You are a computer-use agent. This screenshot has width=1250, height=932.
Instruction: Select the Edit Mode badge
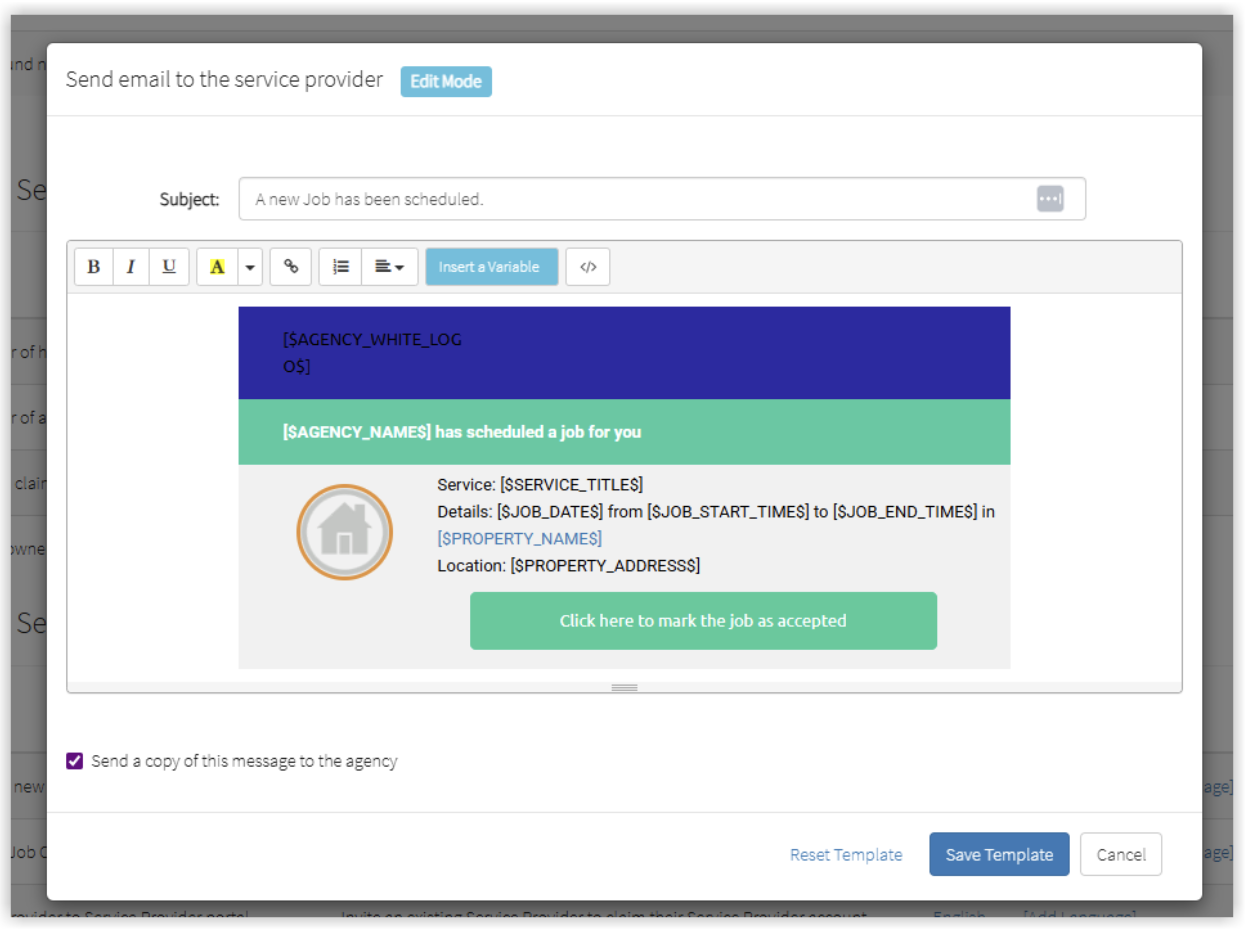point(446,81)
